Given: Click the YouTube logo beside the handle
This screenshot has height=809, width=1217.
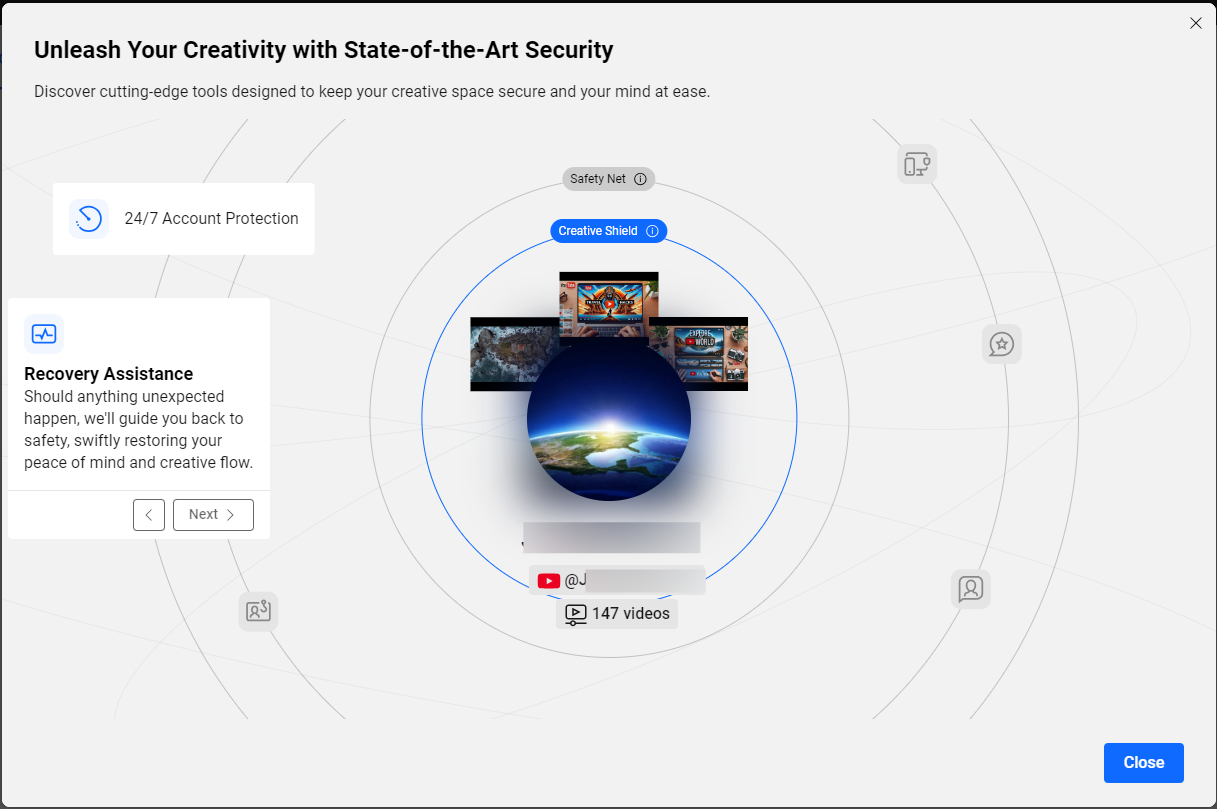Looking at the screenshot, I should pyautogui.click(x=548, y=581).
